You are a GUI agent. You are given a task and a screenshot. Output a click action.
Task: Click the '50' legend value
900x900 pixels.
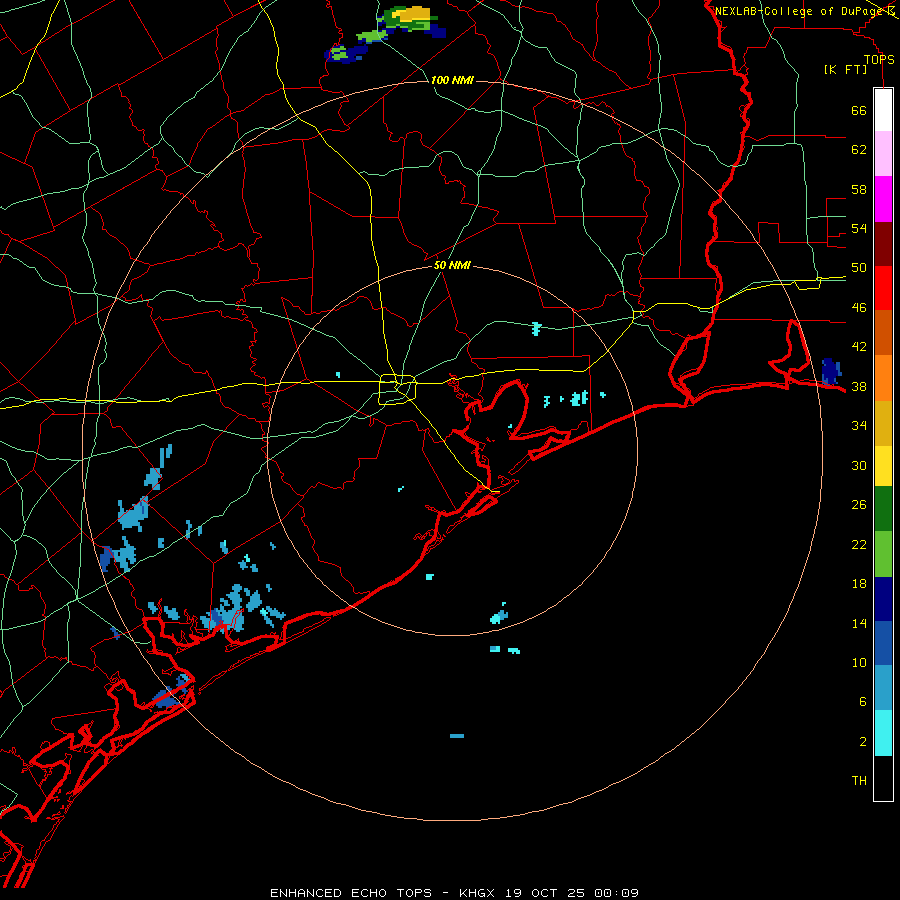[859, 268]
